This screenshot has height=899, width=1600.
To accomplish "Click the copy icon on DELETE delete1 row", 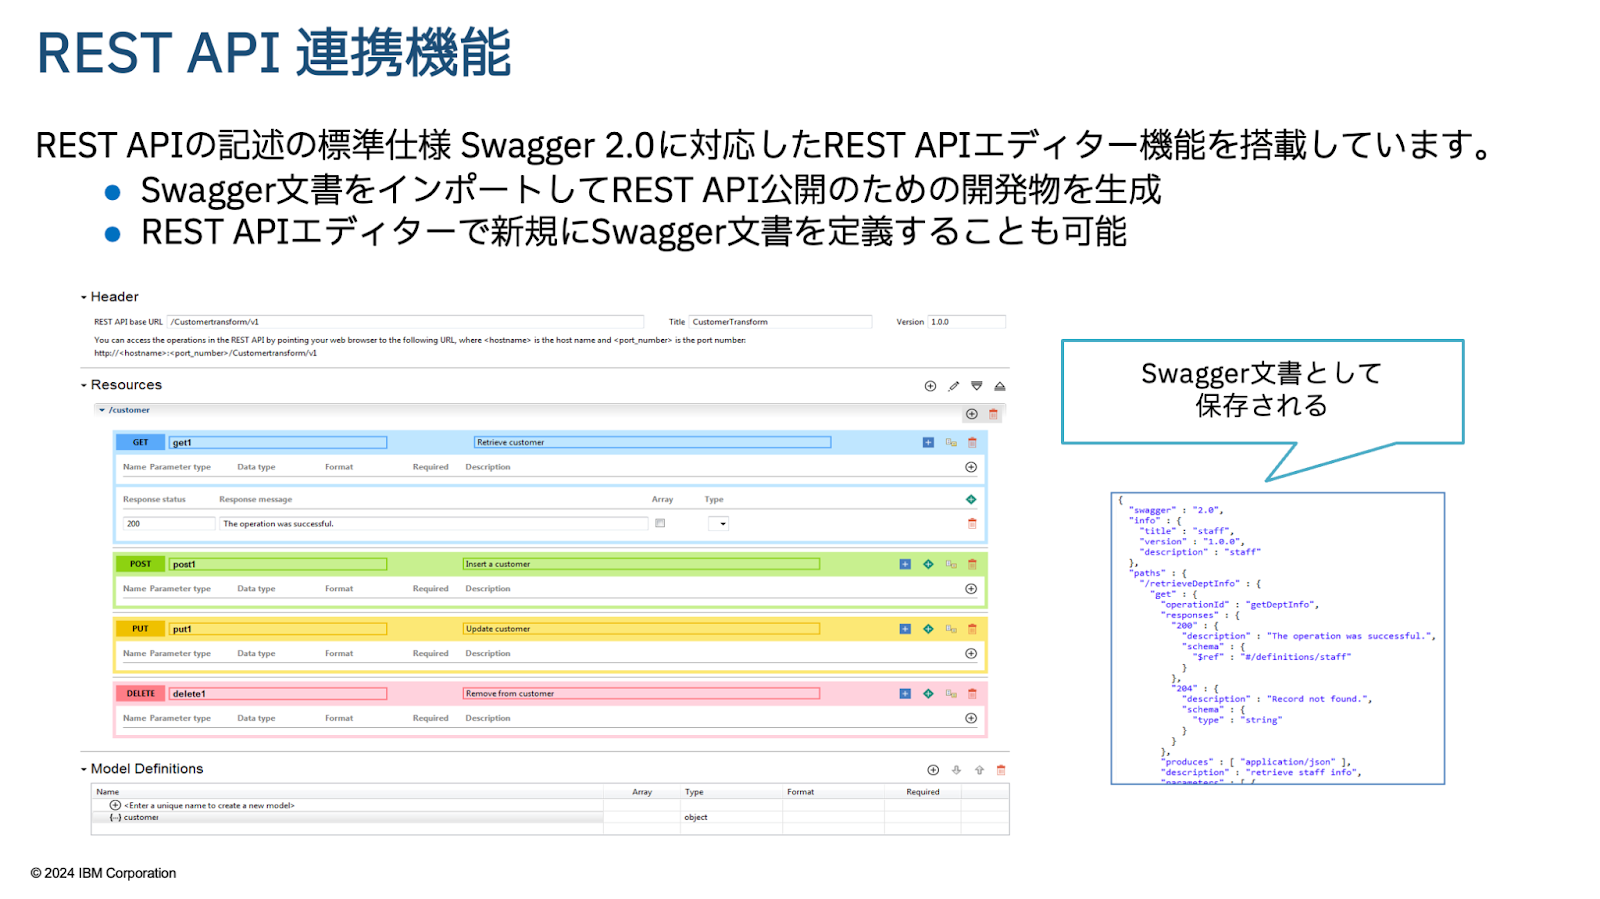I will [x=951, y=693].
